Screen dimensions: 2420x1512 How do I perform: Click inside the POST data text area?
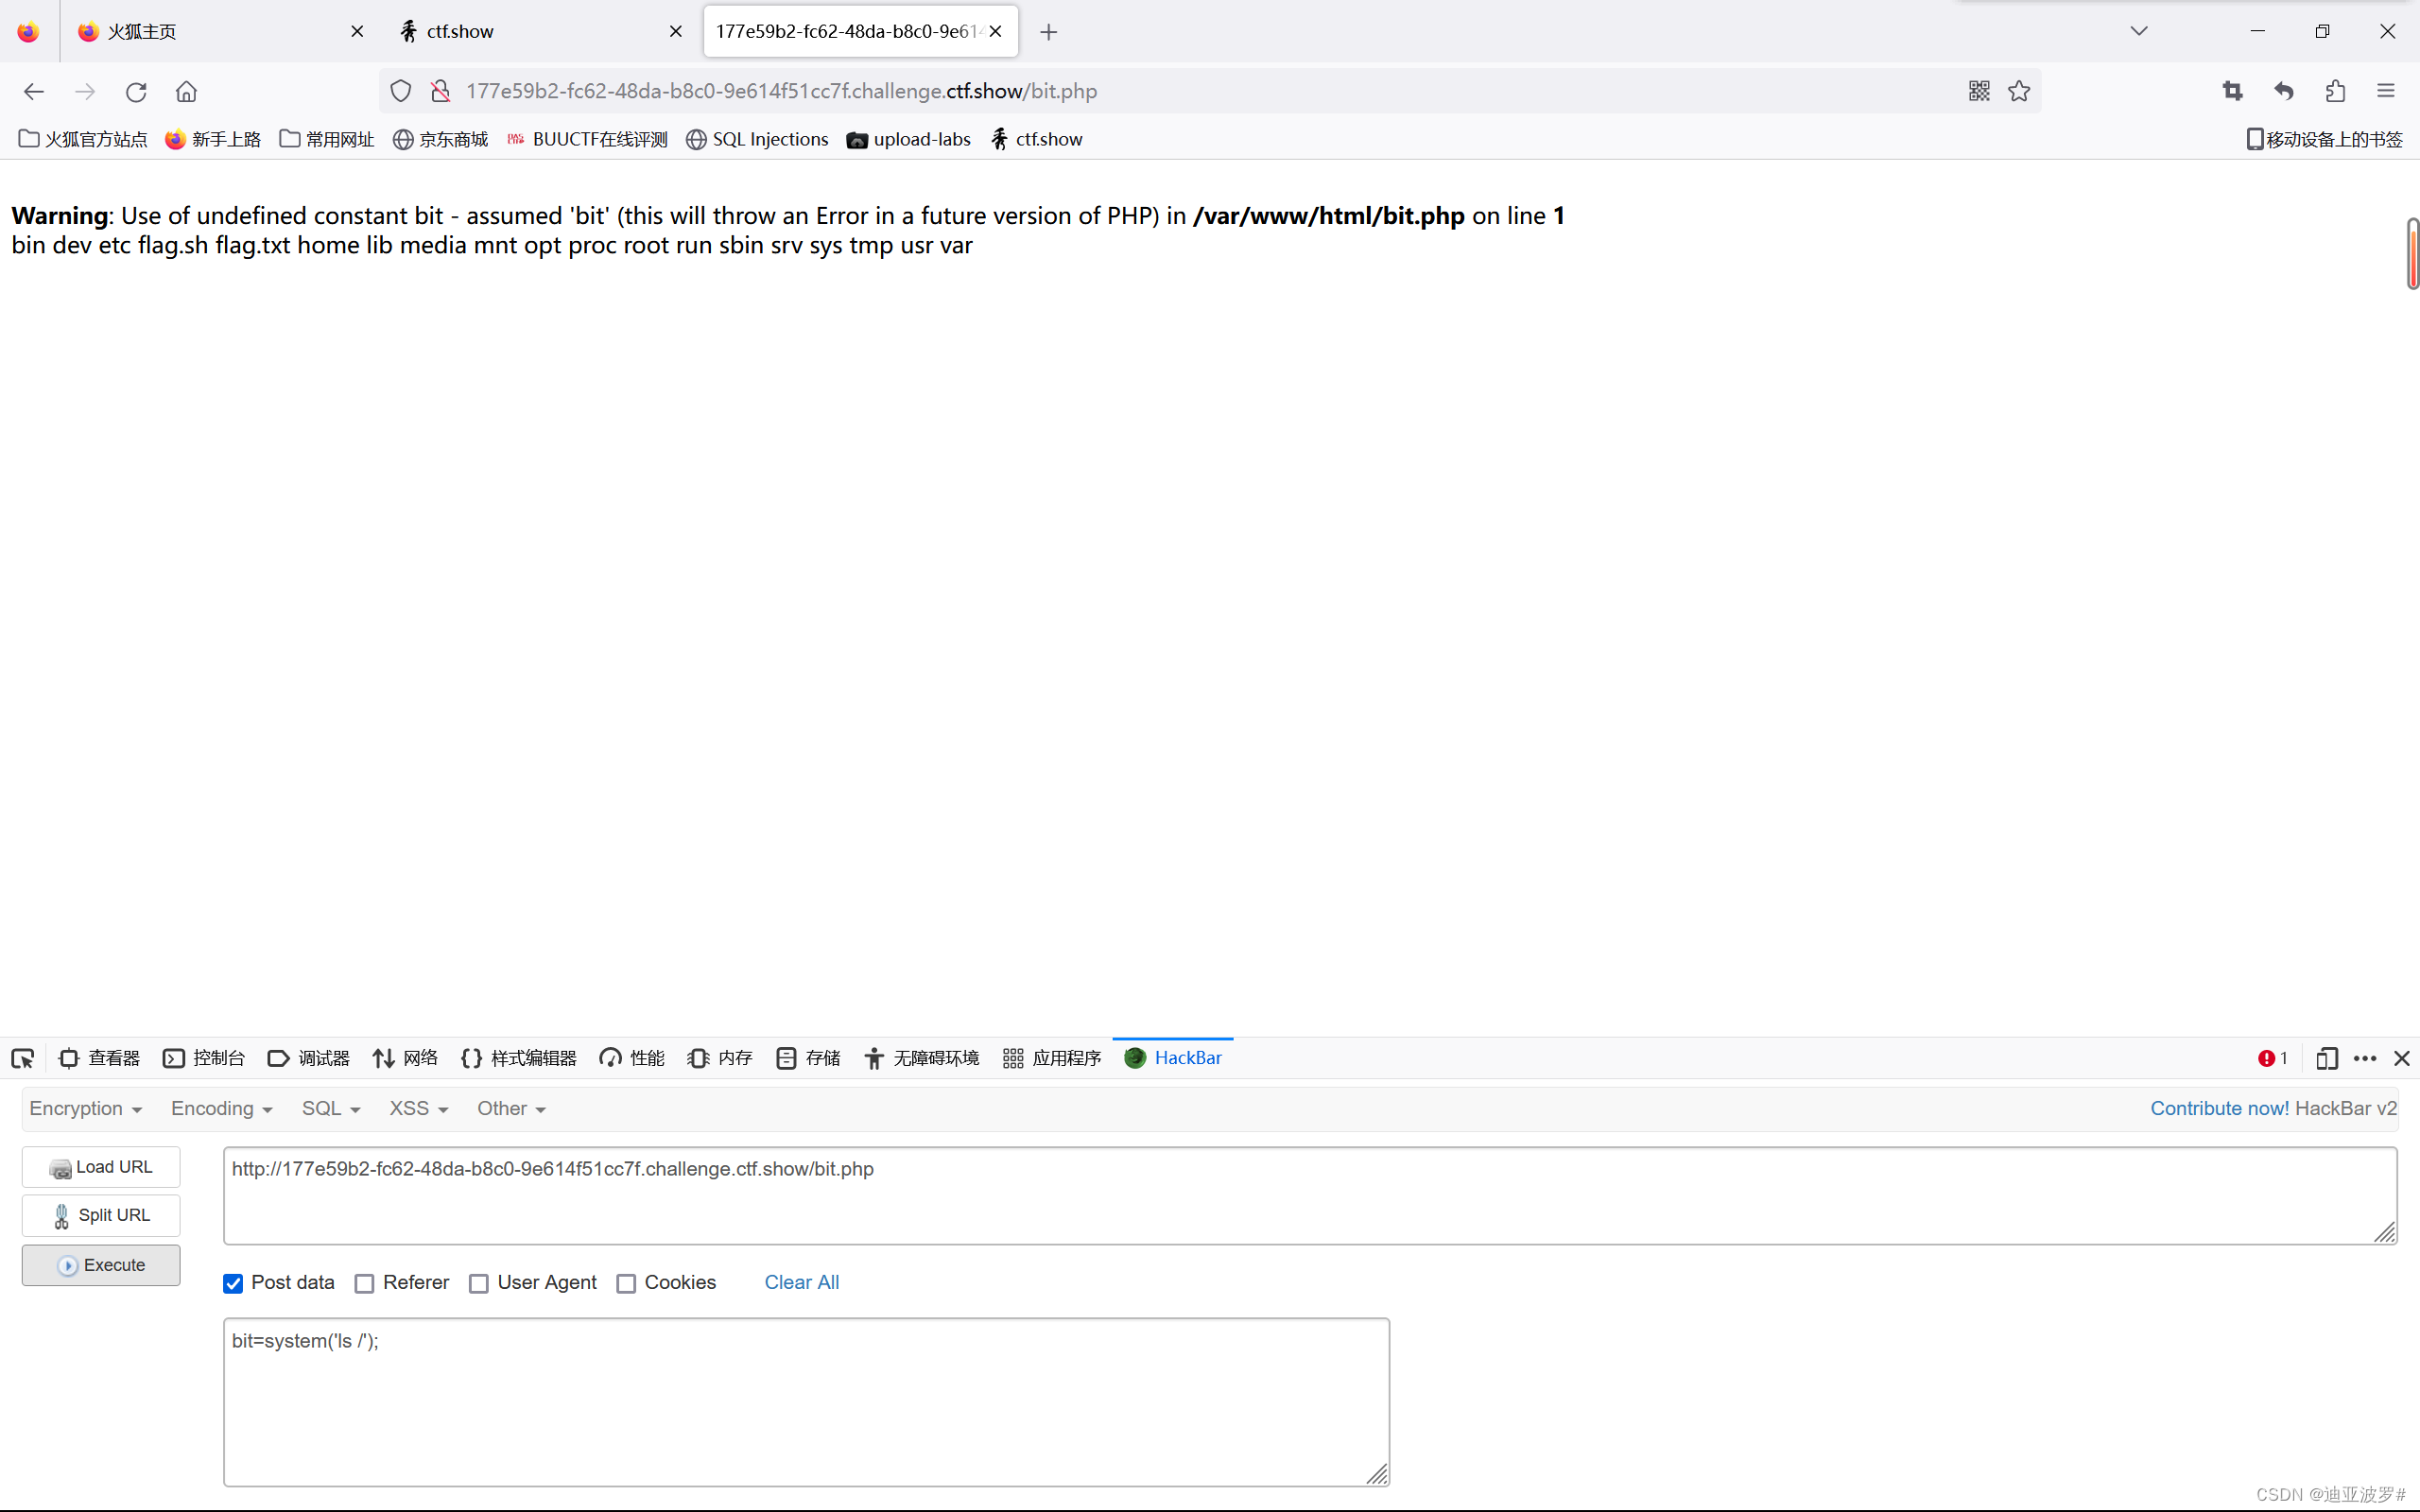click(805, 1400)
